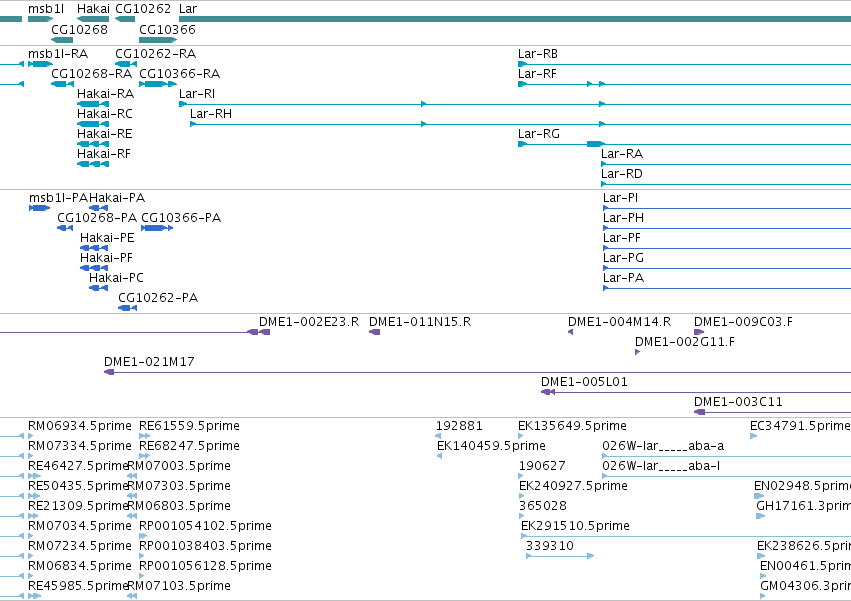Select protein Hakai-PE
851x601 pixels.
(107, 238)
